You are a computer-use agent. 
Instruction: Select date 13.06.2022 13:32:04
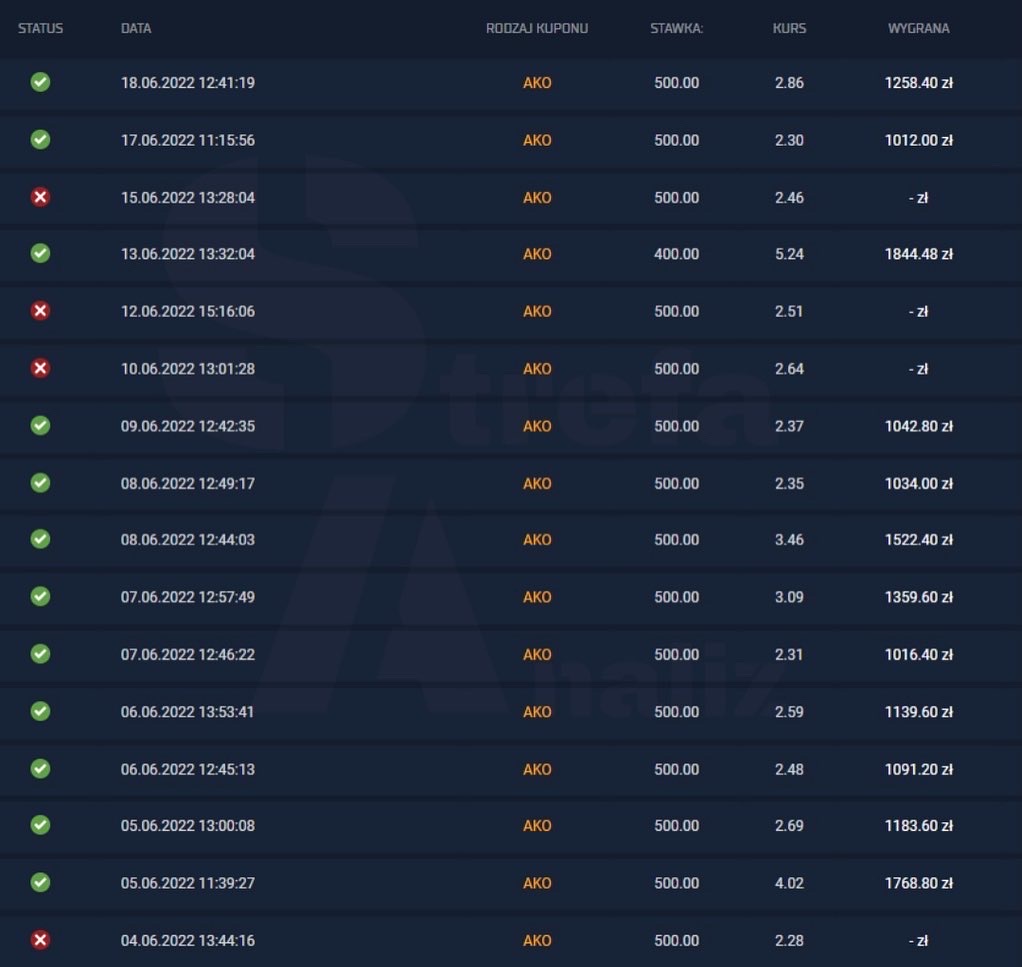tap(188, 254)
